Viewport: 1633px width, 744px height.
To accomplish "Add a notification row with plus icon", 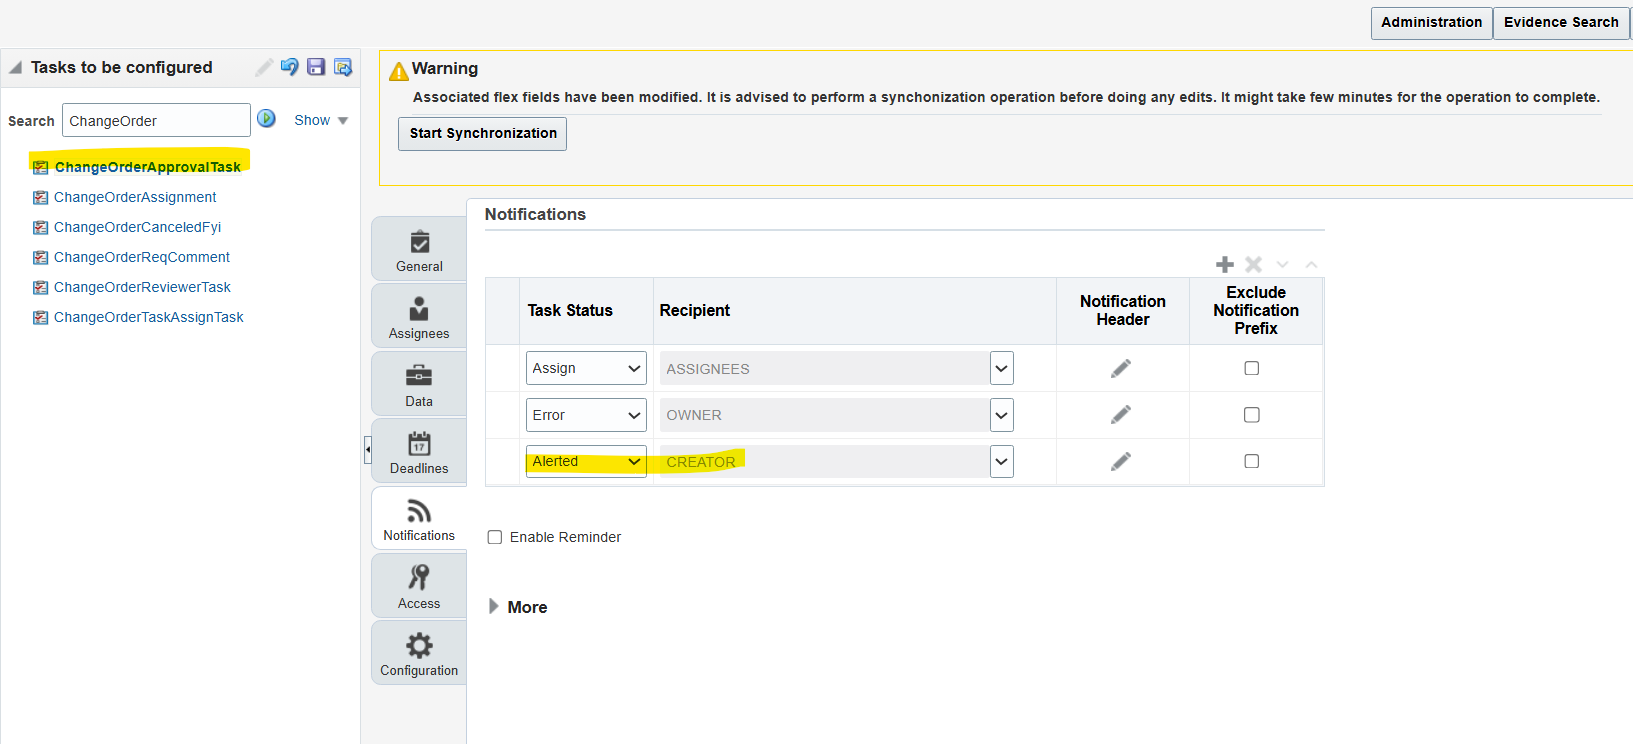I will pyautogui.click(x=1224, y=265).
